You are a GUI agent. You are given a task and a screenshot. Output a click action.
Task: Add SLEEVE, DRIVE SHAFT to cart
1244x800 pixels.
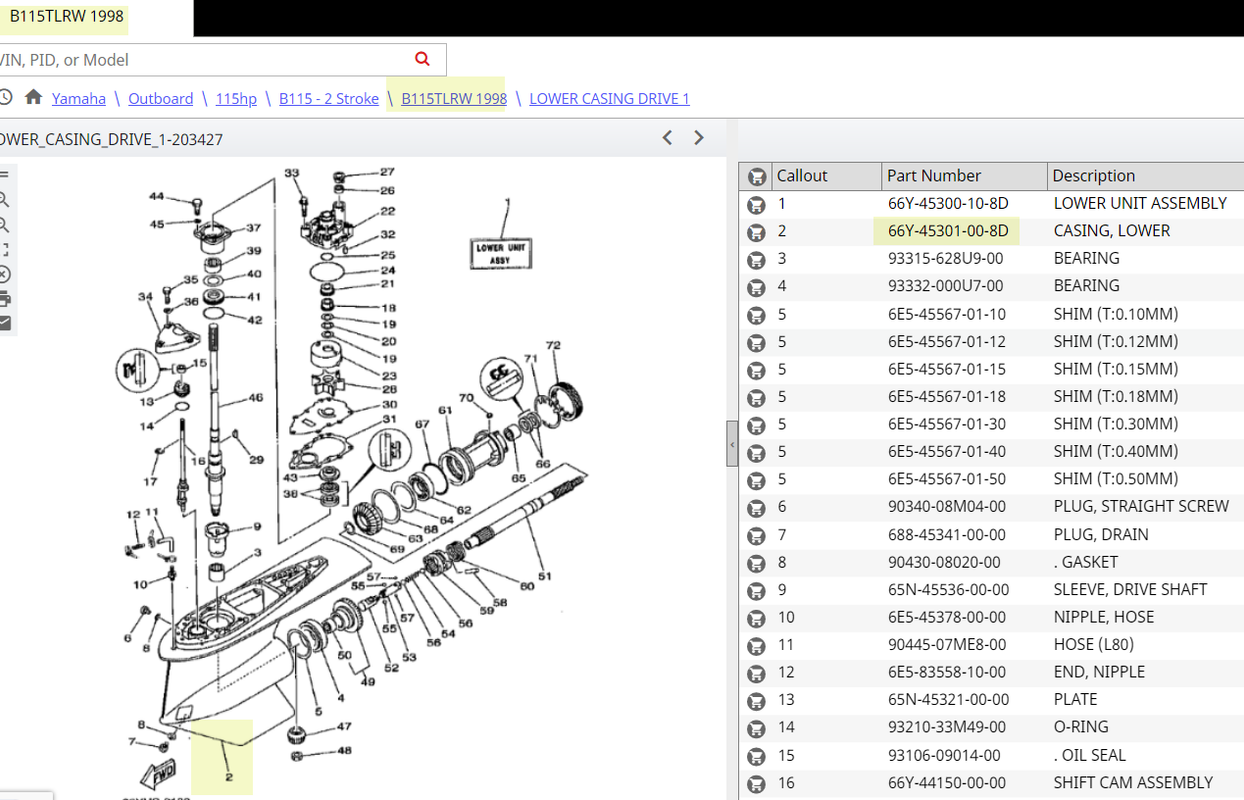(x=757, y=590)
